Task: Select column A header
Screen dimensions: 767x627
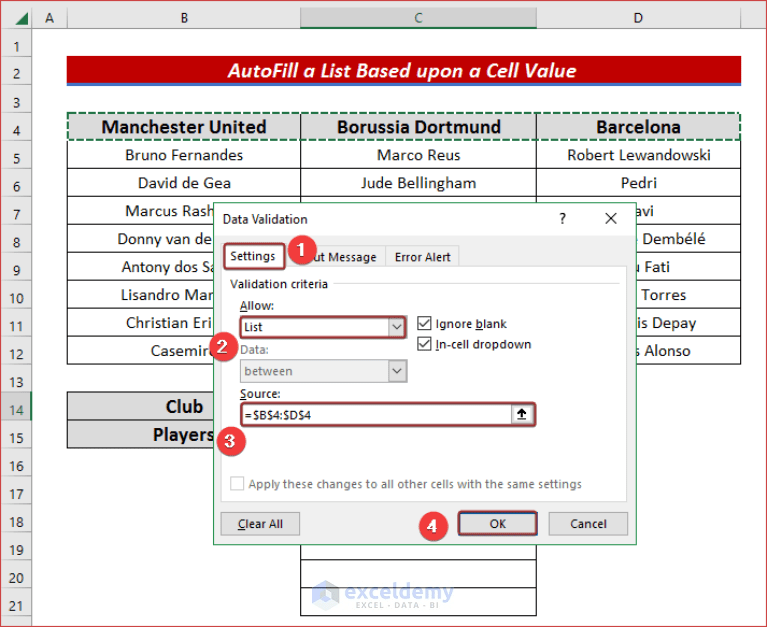Action: pyautogui.click(x=49, y=18)
